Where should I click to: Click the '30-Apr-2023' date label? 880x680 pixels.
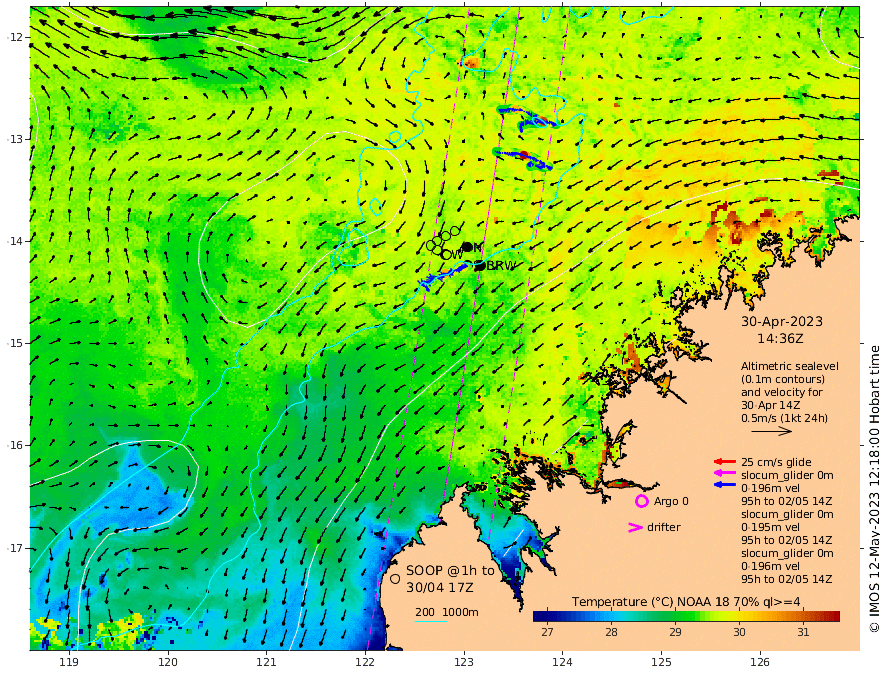[782, 322]
